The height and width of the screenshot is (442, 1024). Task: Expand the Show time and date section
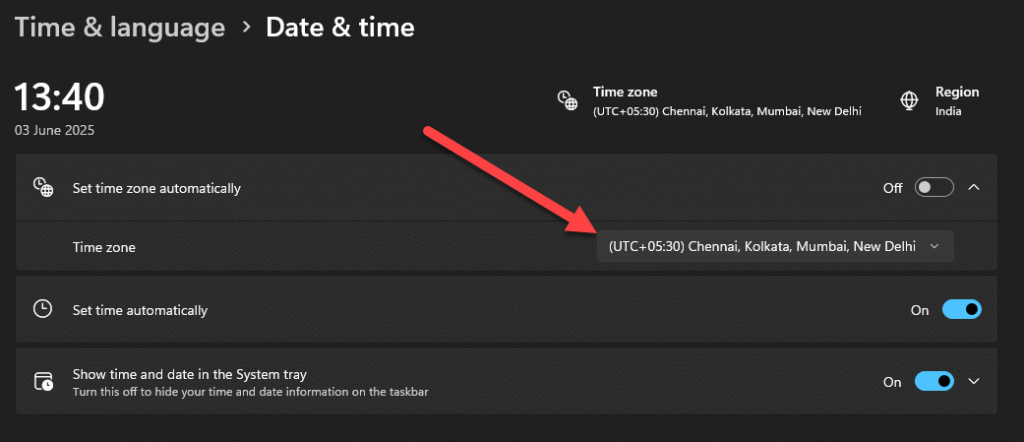coord(974,381)
